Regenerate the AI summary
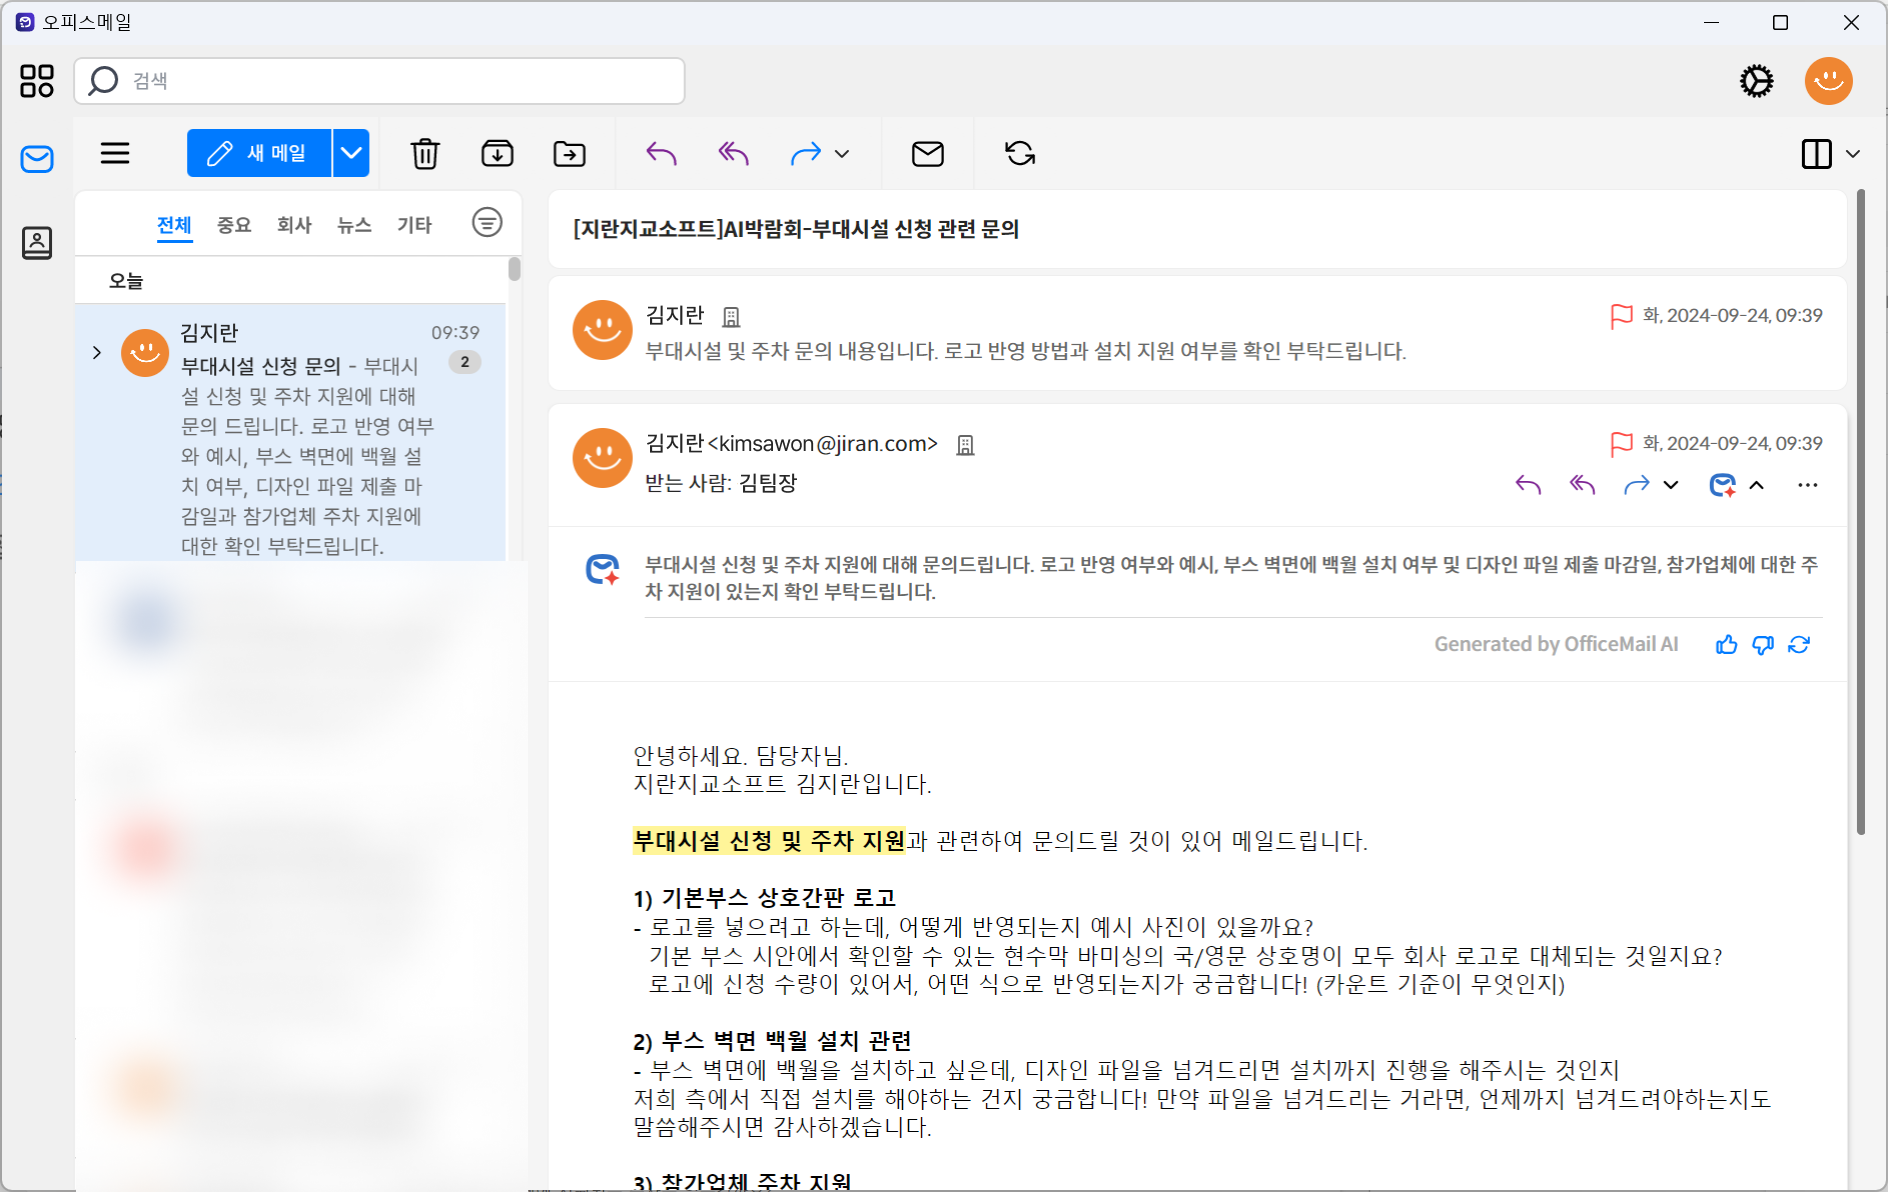The width and height of the screenshot is (1888, 1192). tap(1799, 645)
